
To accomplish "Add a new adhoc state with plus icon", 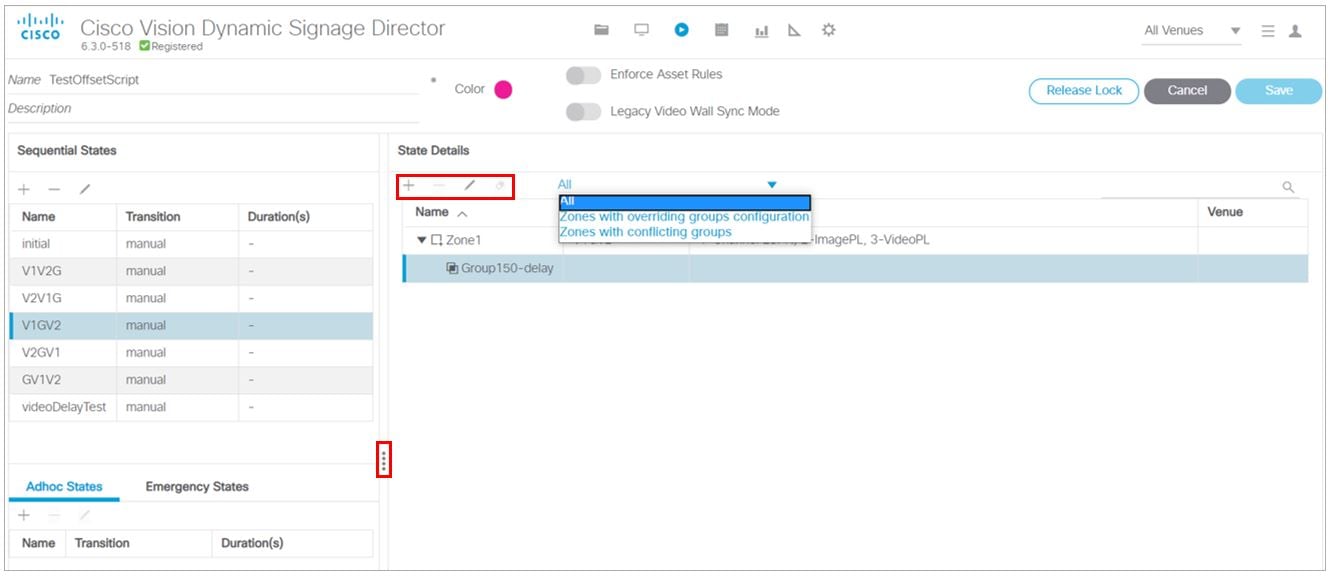I will (x=24, y=515).
